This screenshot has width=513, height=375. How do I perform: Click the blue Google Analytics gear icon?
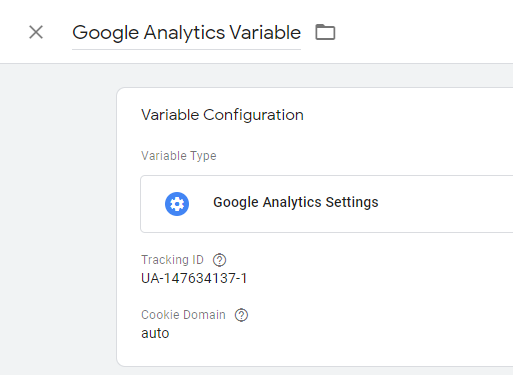pos(177,204)
